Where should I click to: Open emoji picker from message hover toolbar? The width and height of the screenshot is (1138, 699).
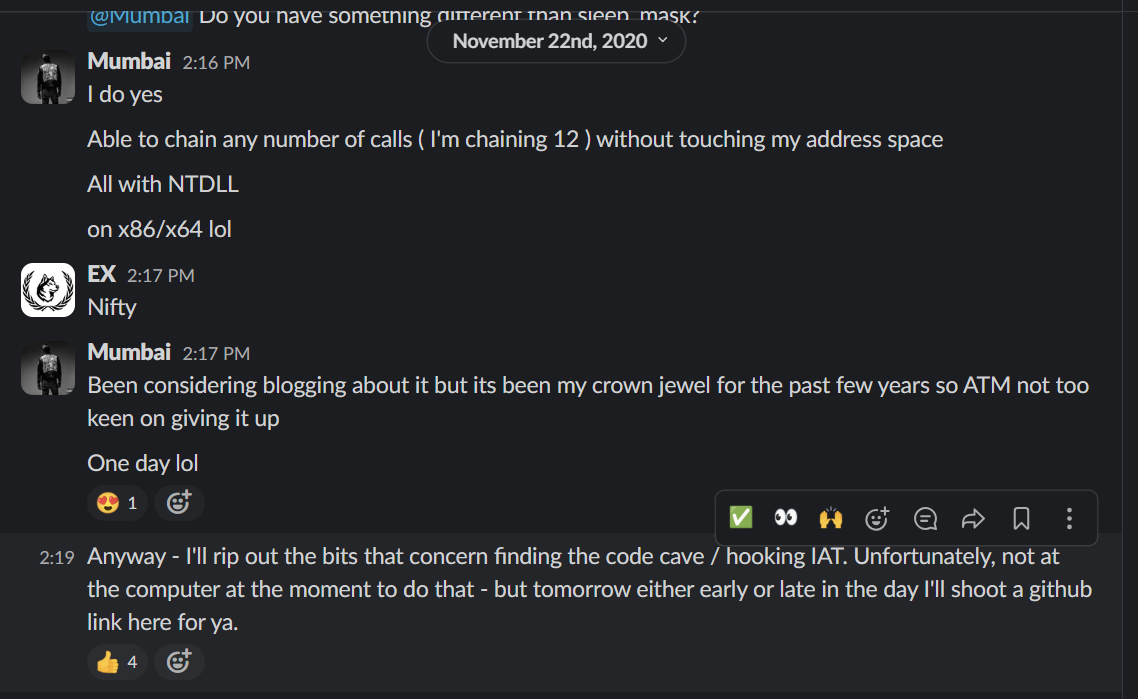tap(877, 518)
